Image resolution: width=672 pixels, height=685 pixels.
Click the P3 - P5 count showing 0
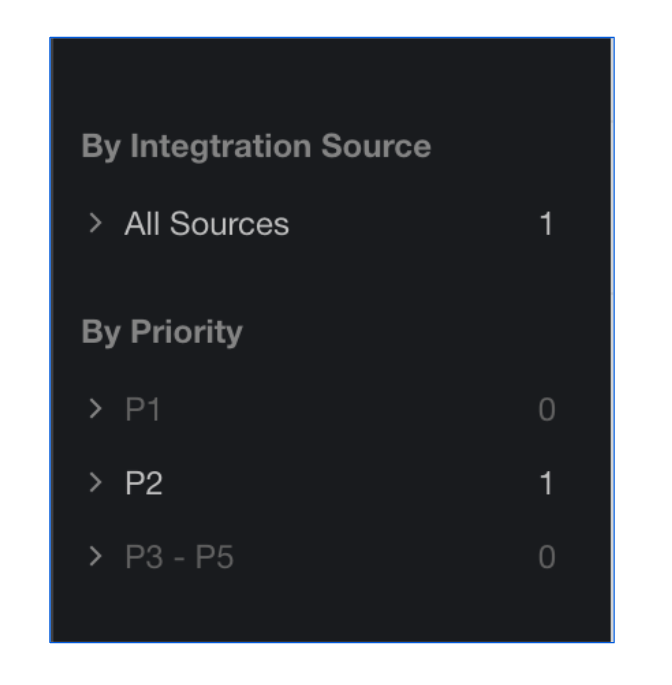pos(547,557)
